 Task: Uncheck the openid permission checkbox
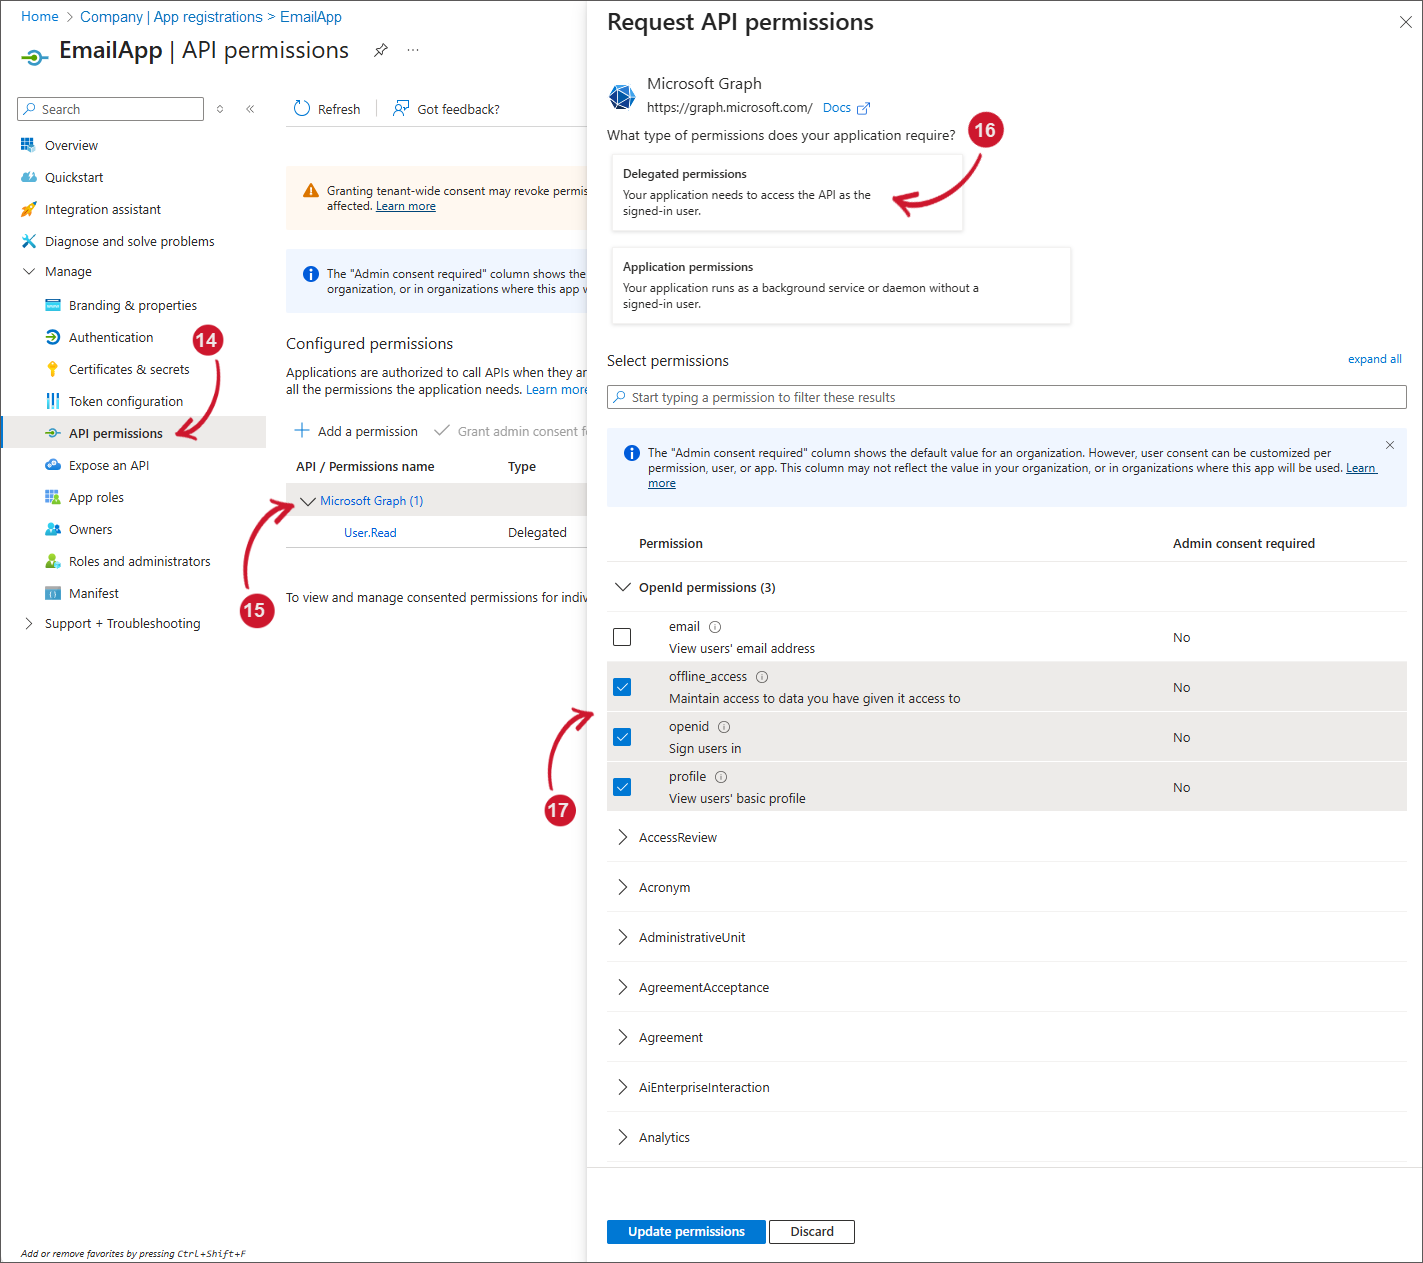point(622,737)
